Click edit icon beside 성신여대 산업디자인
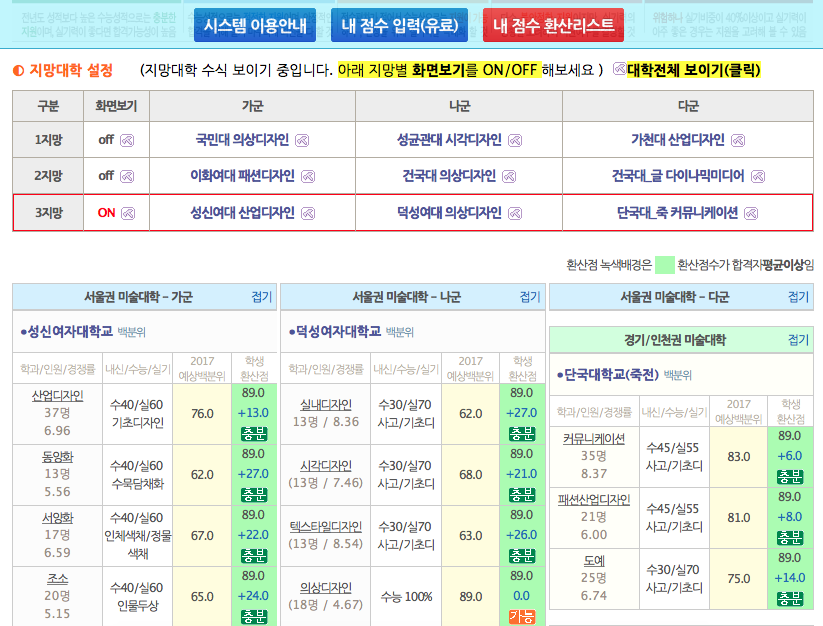Screen dimensions: 823x626 point(308,213)
